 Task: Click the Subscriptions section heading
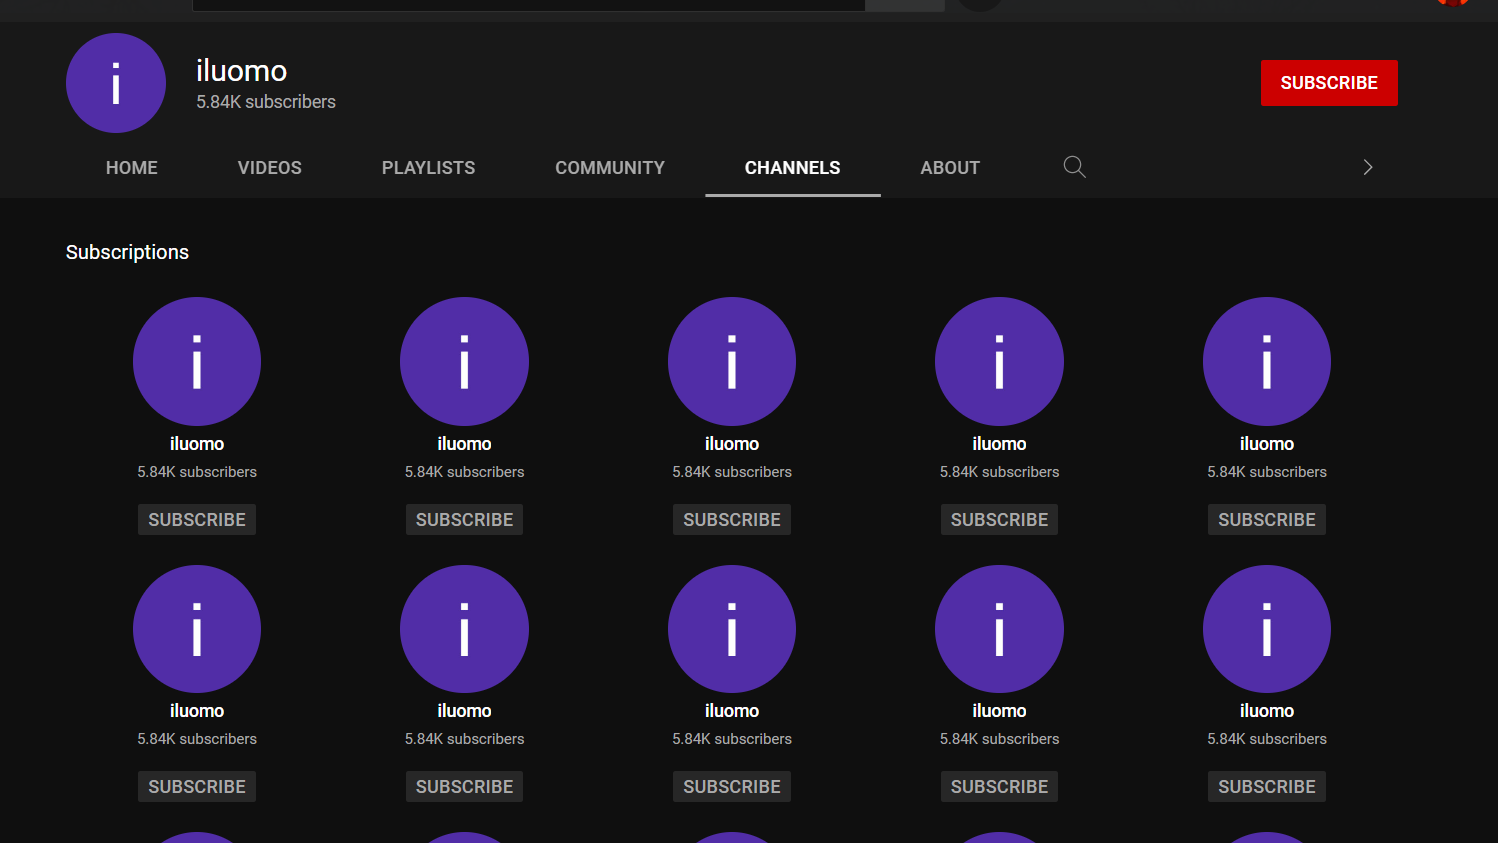click(127, 252)
